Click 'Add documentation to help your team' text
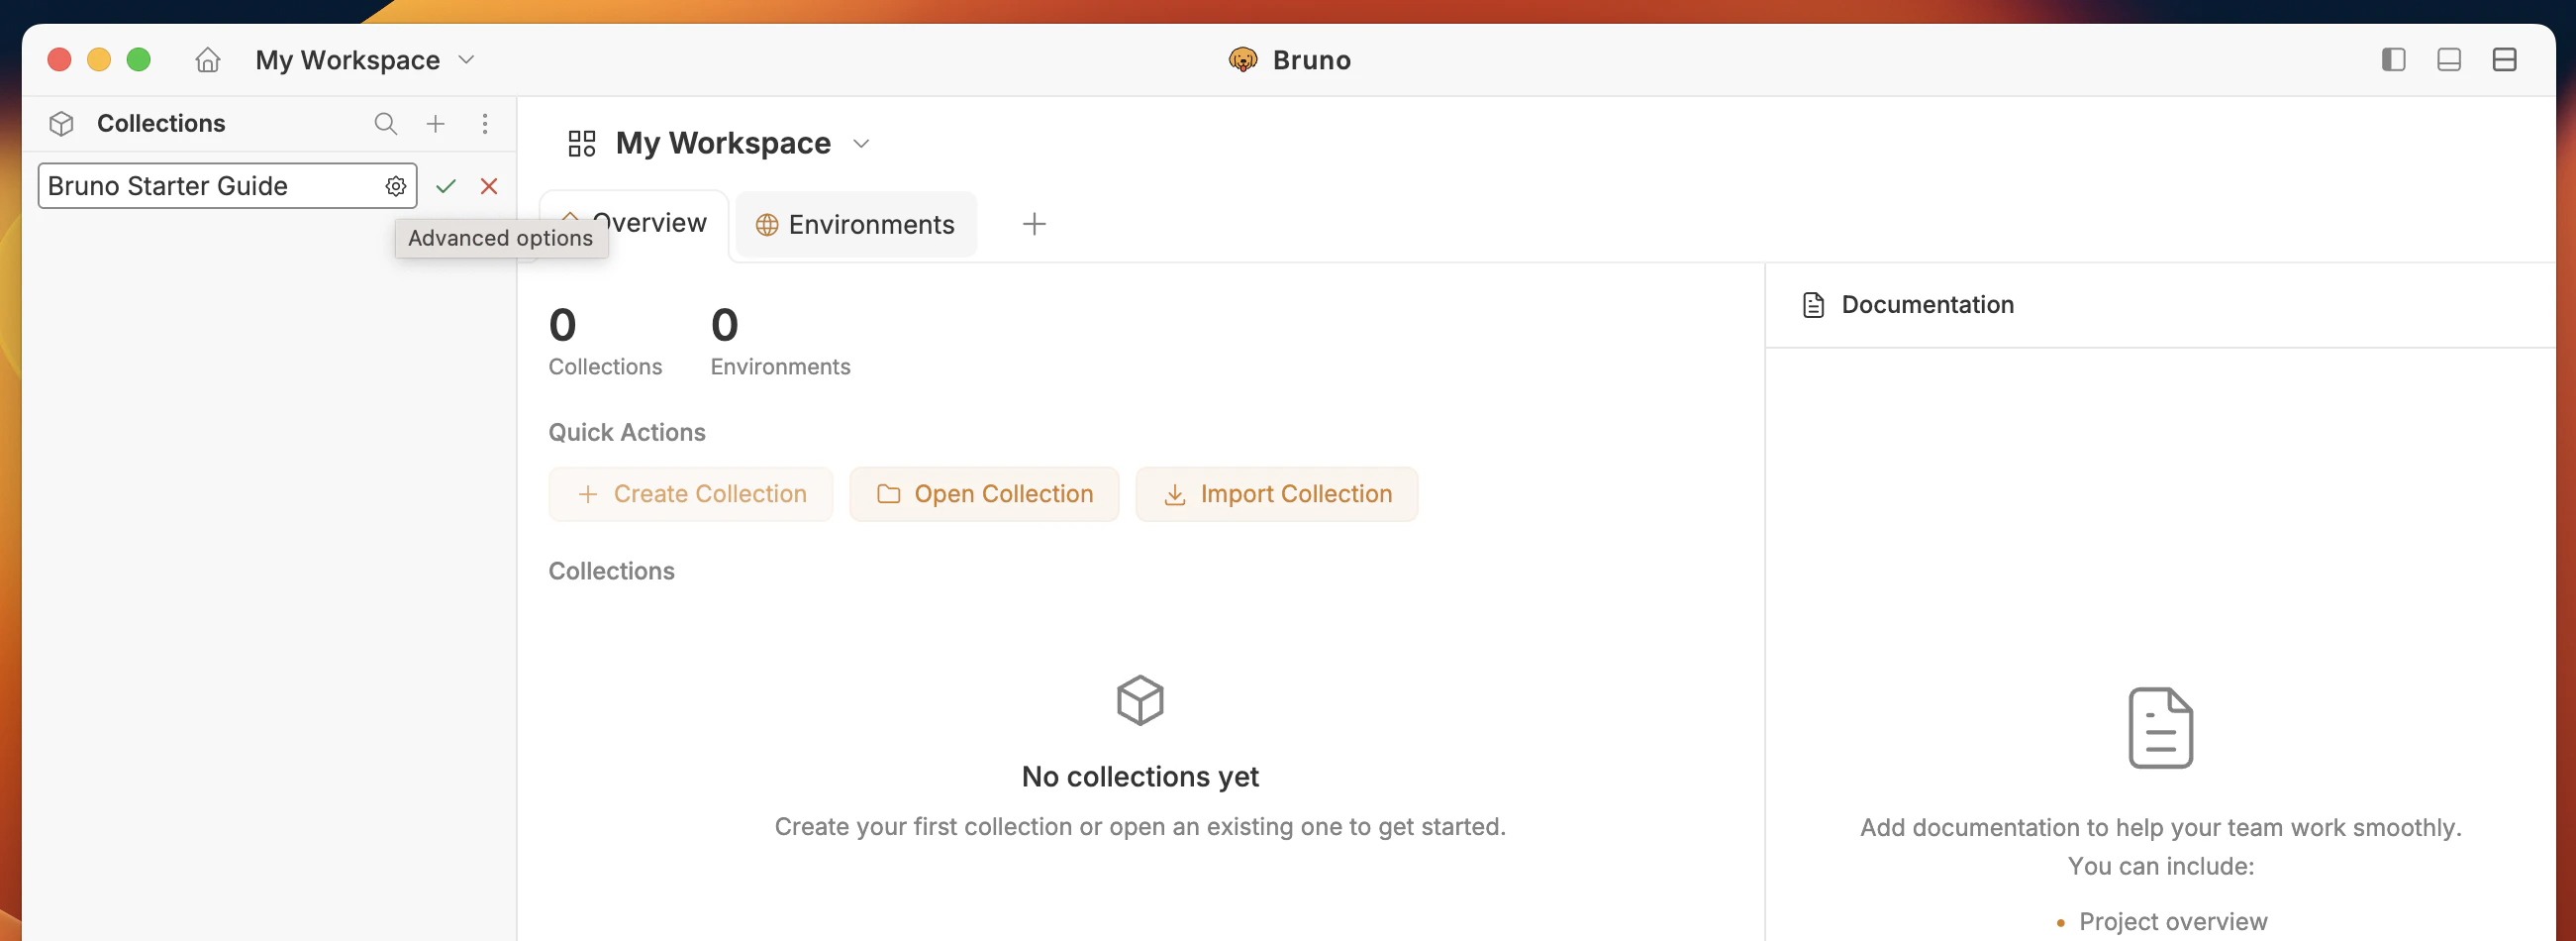 coord(2161,828)
